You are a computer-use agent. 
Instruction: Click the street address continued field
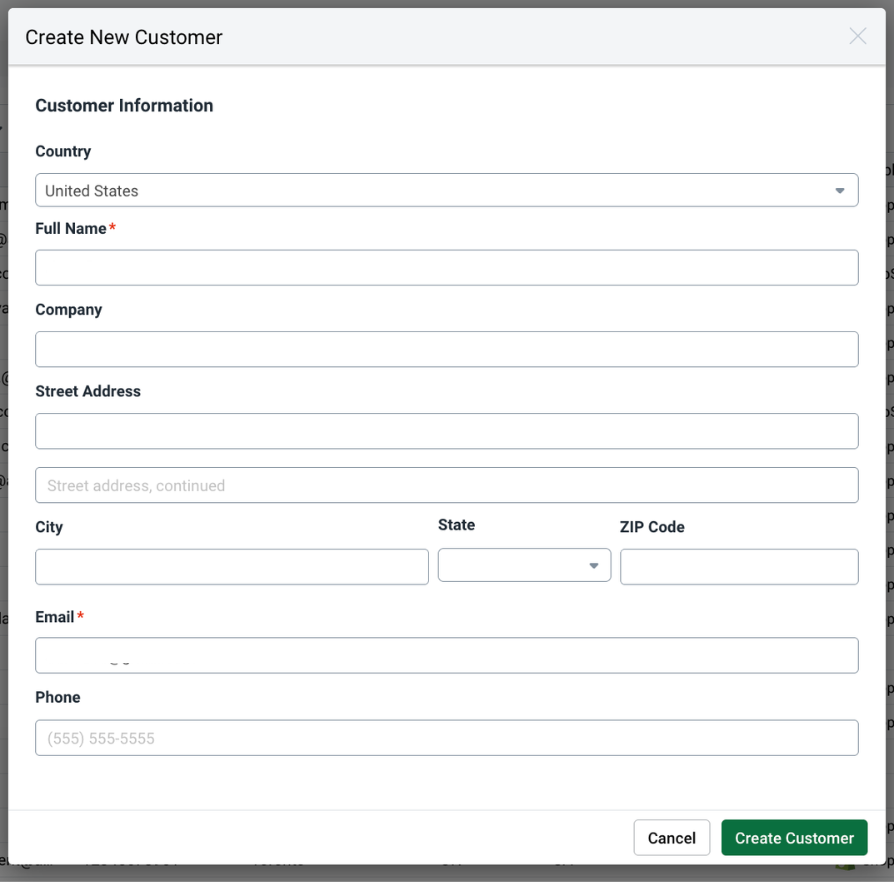[447, 485]
